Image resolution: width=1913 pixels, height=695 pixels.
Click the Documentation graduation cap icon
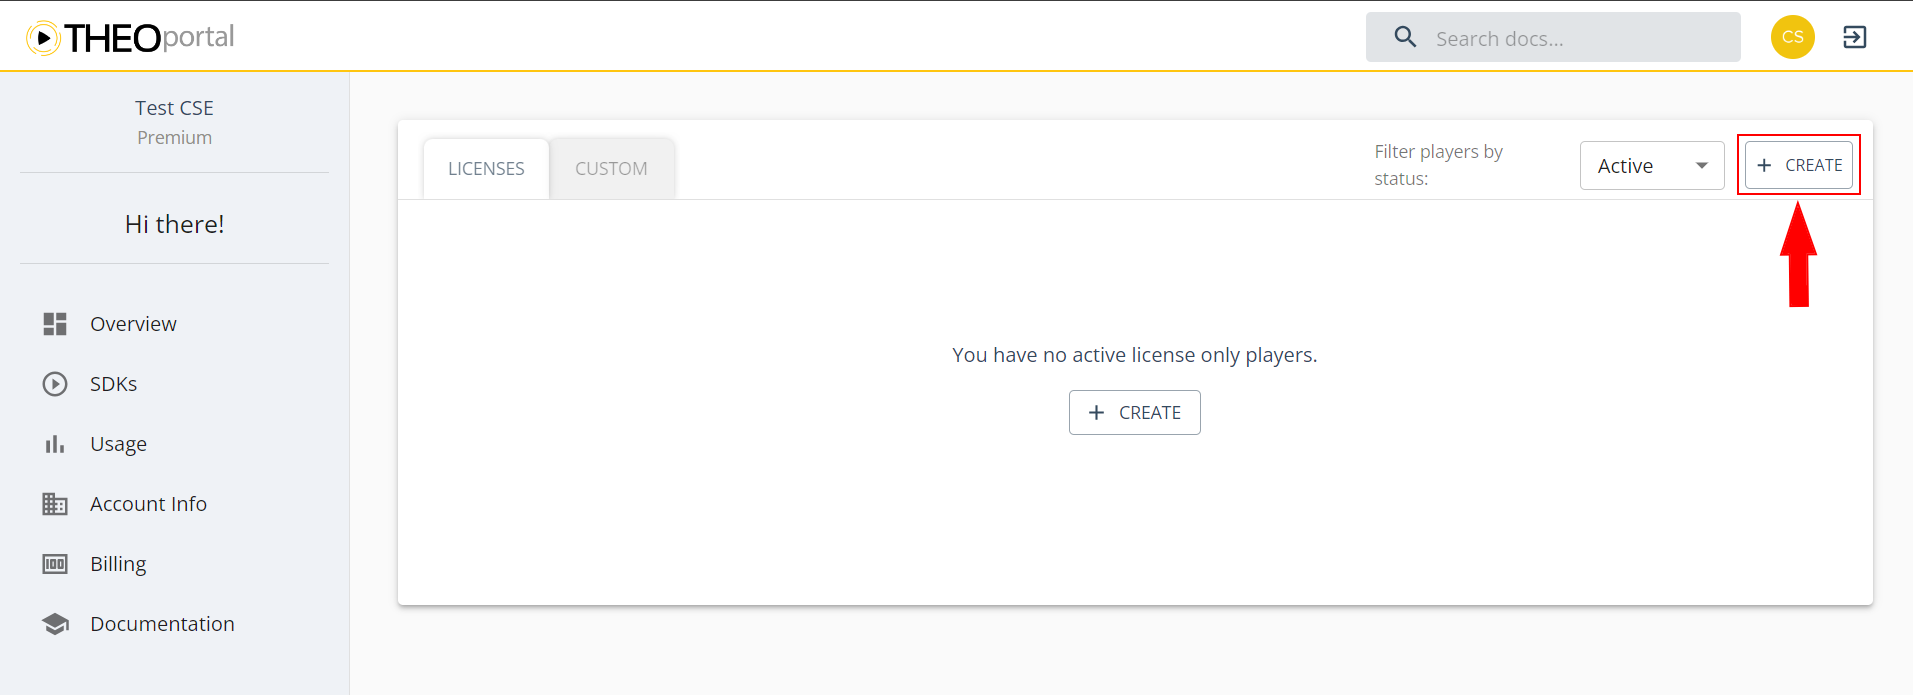click(x=55, y=623)
